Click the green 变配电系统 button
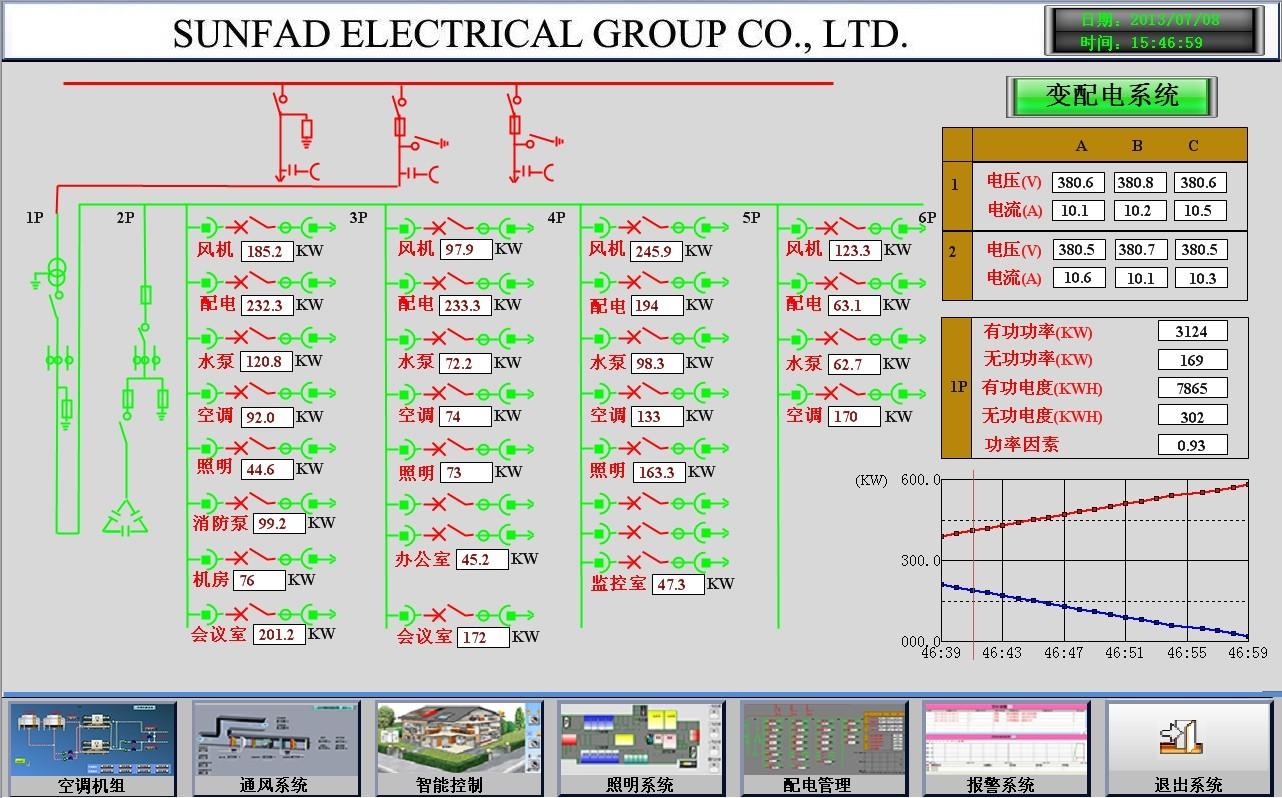This screenshot has width=1282, height=798. pos(1112,96)
